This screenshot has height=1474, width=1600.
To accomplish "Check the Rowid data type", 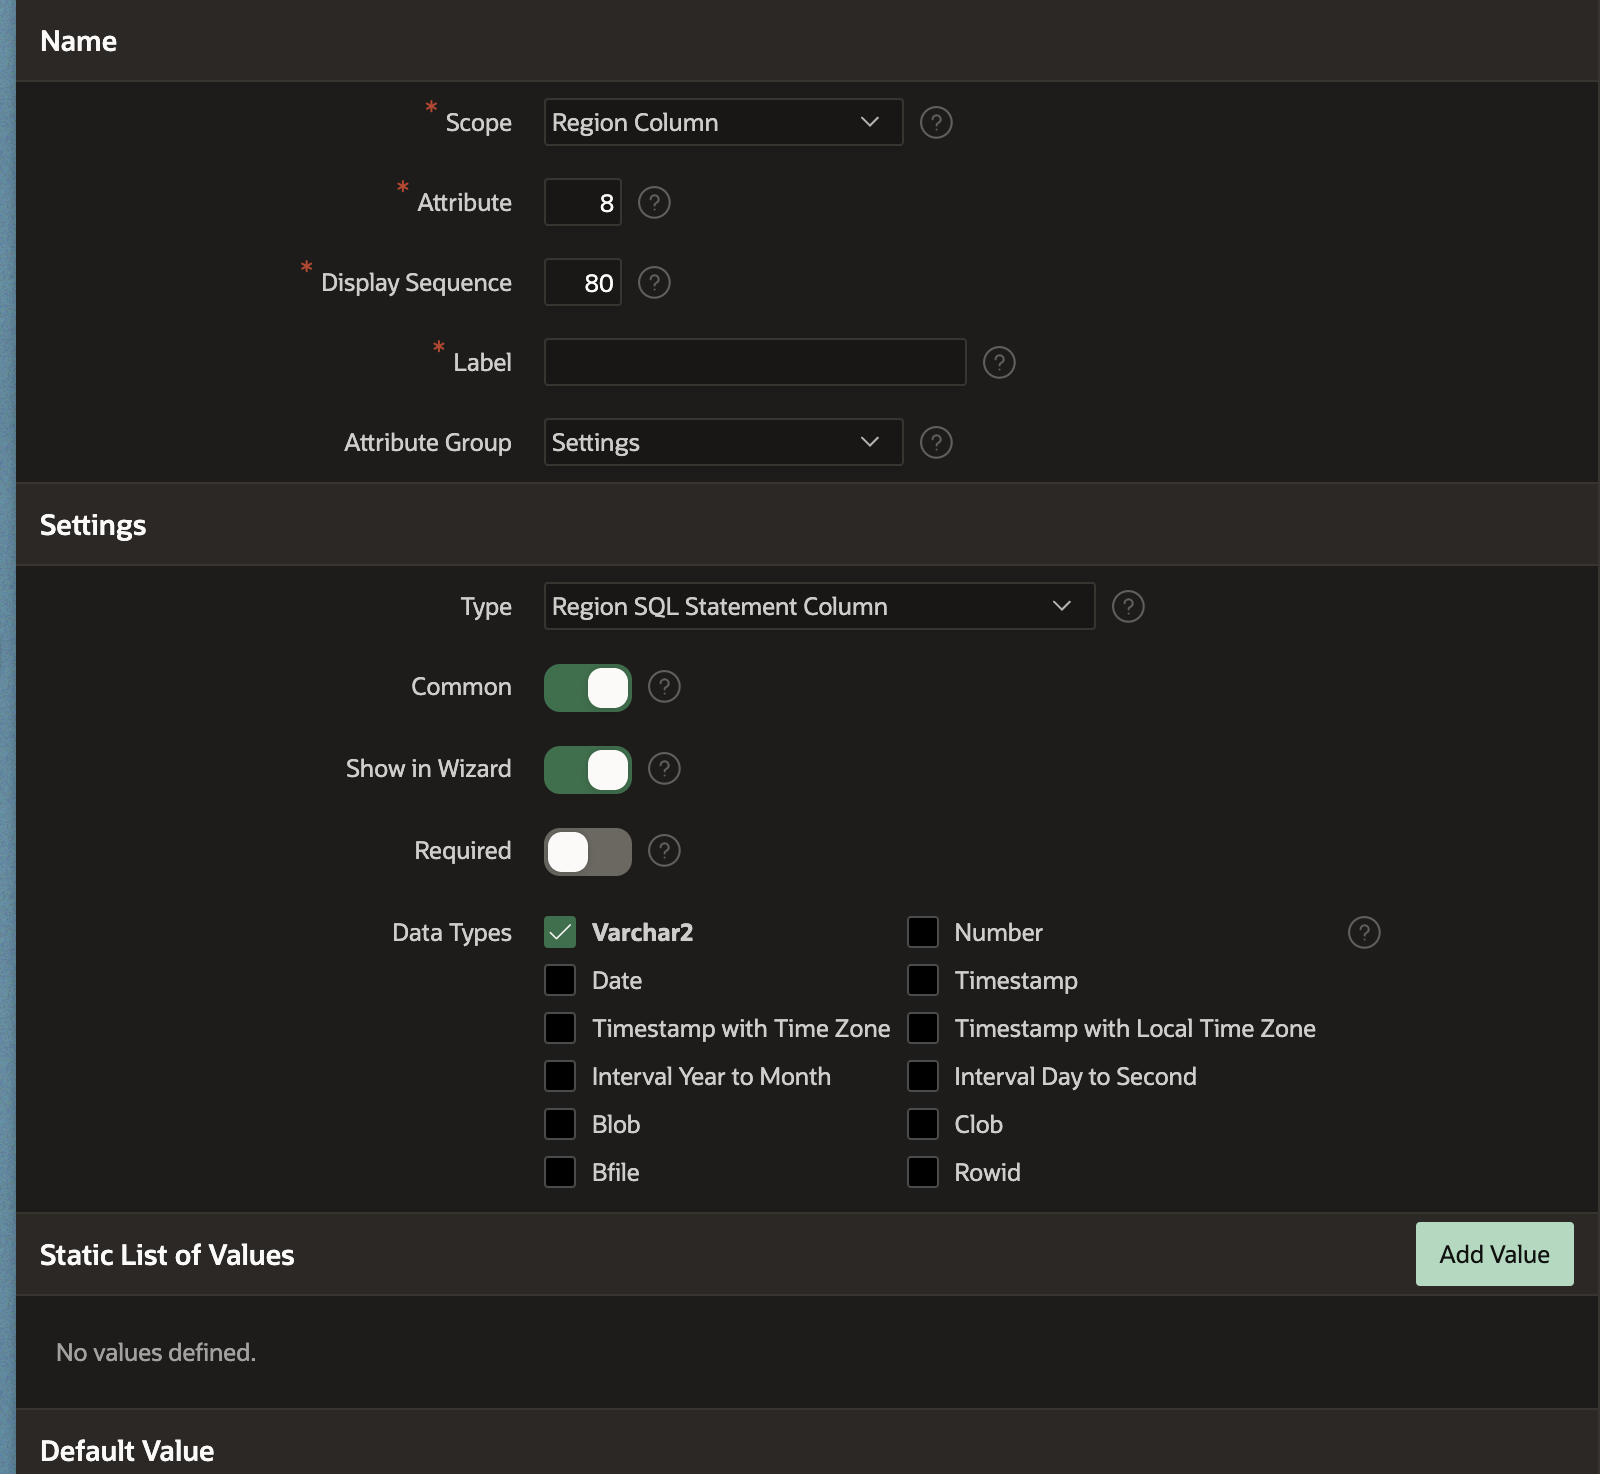I will [x=923, y=1172].
